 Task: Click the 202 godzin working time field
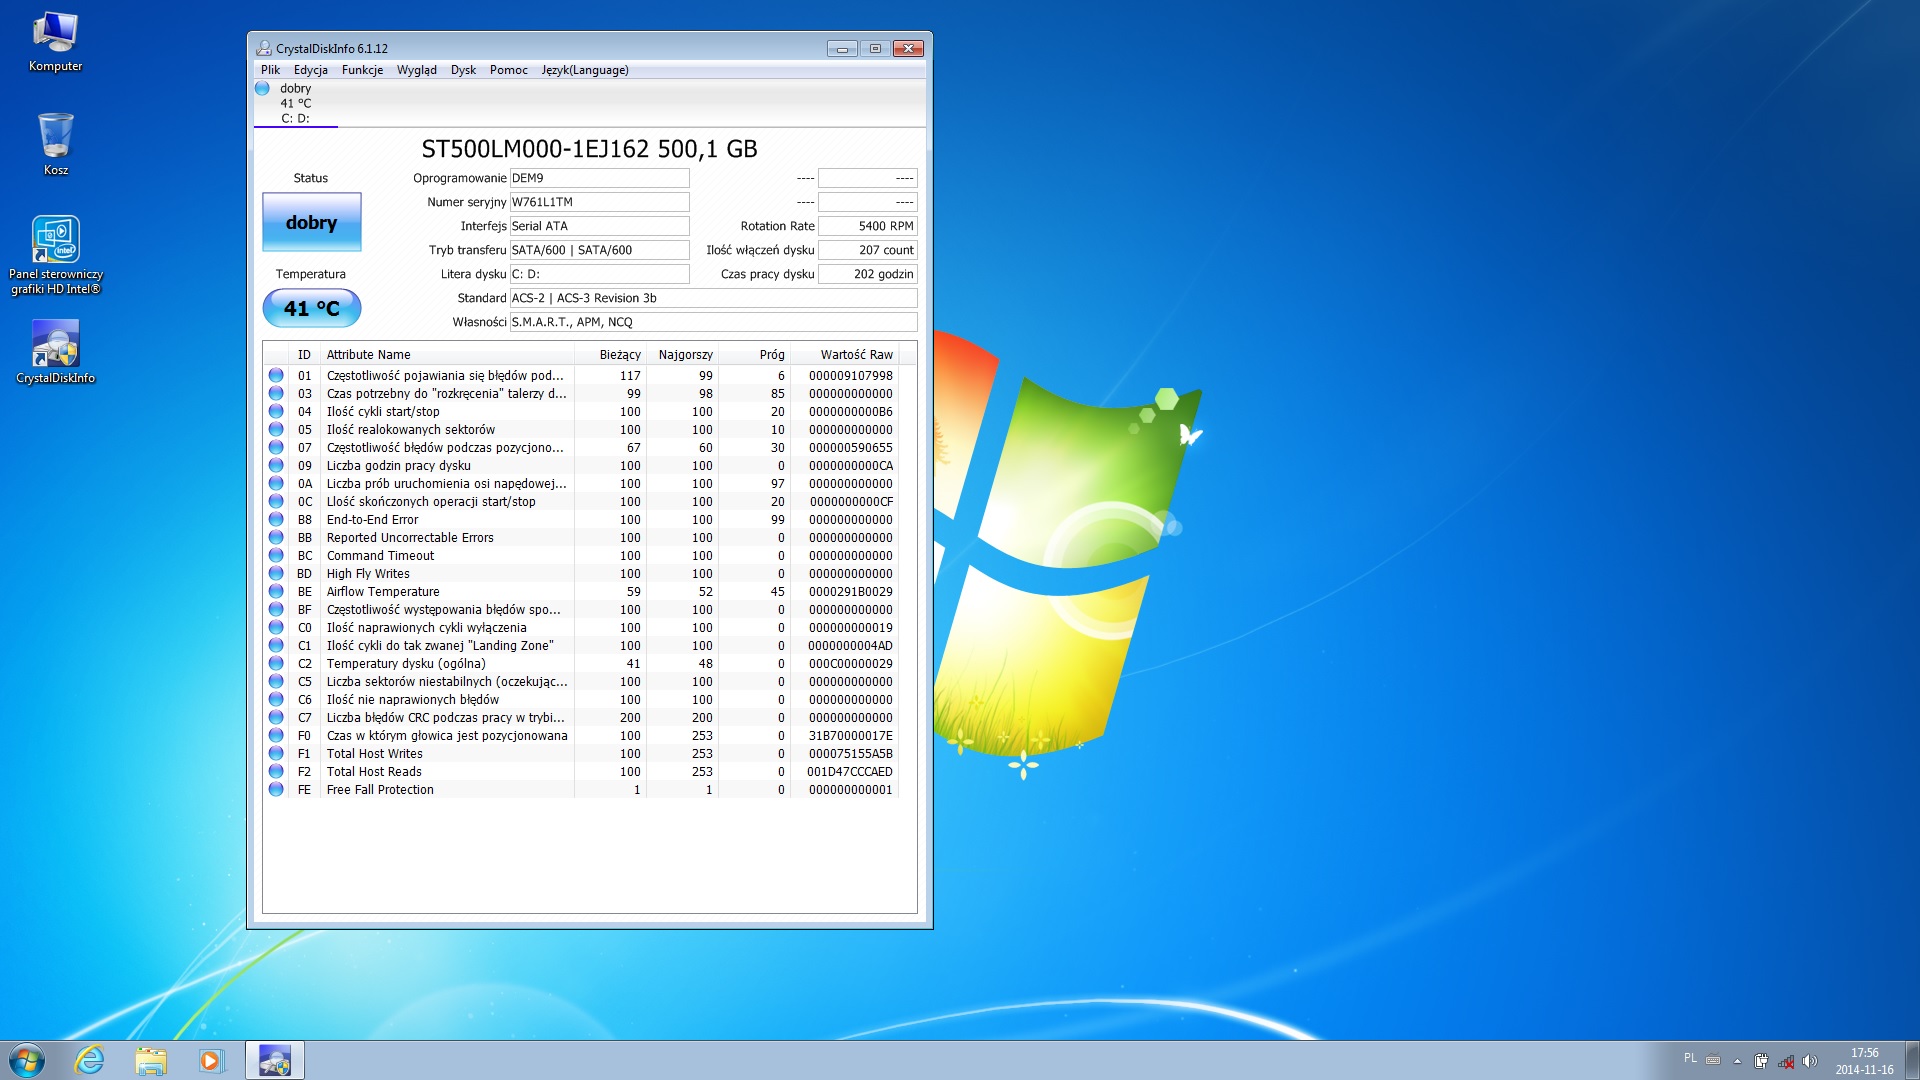[x=867, y=274]
